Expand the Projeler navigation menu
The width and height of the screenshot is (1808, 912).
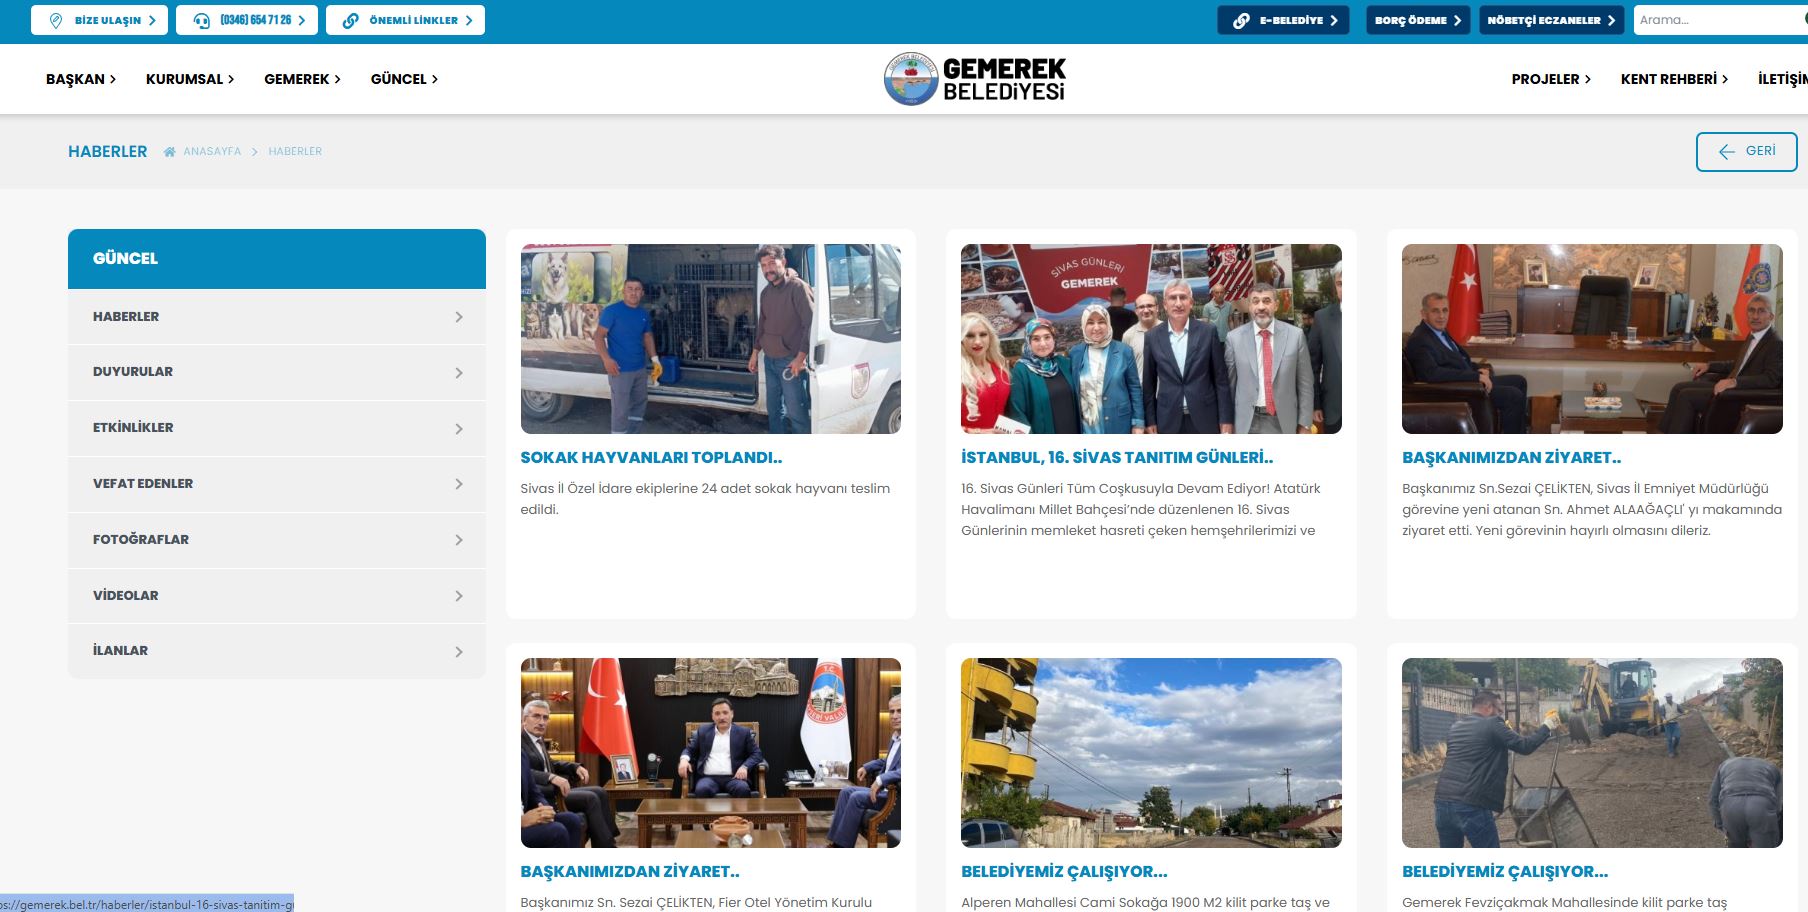tap(1551, 79)
